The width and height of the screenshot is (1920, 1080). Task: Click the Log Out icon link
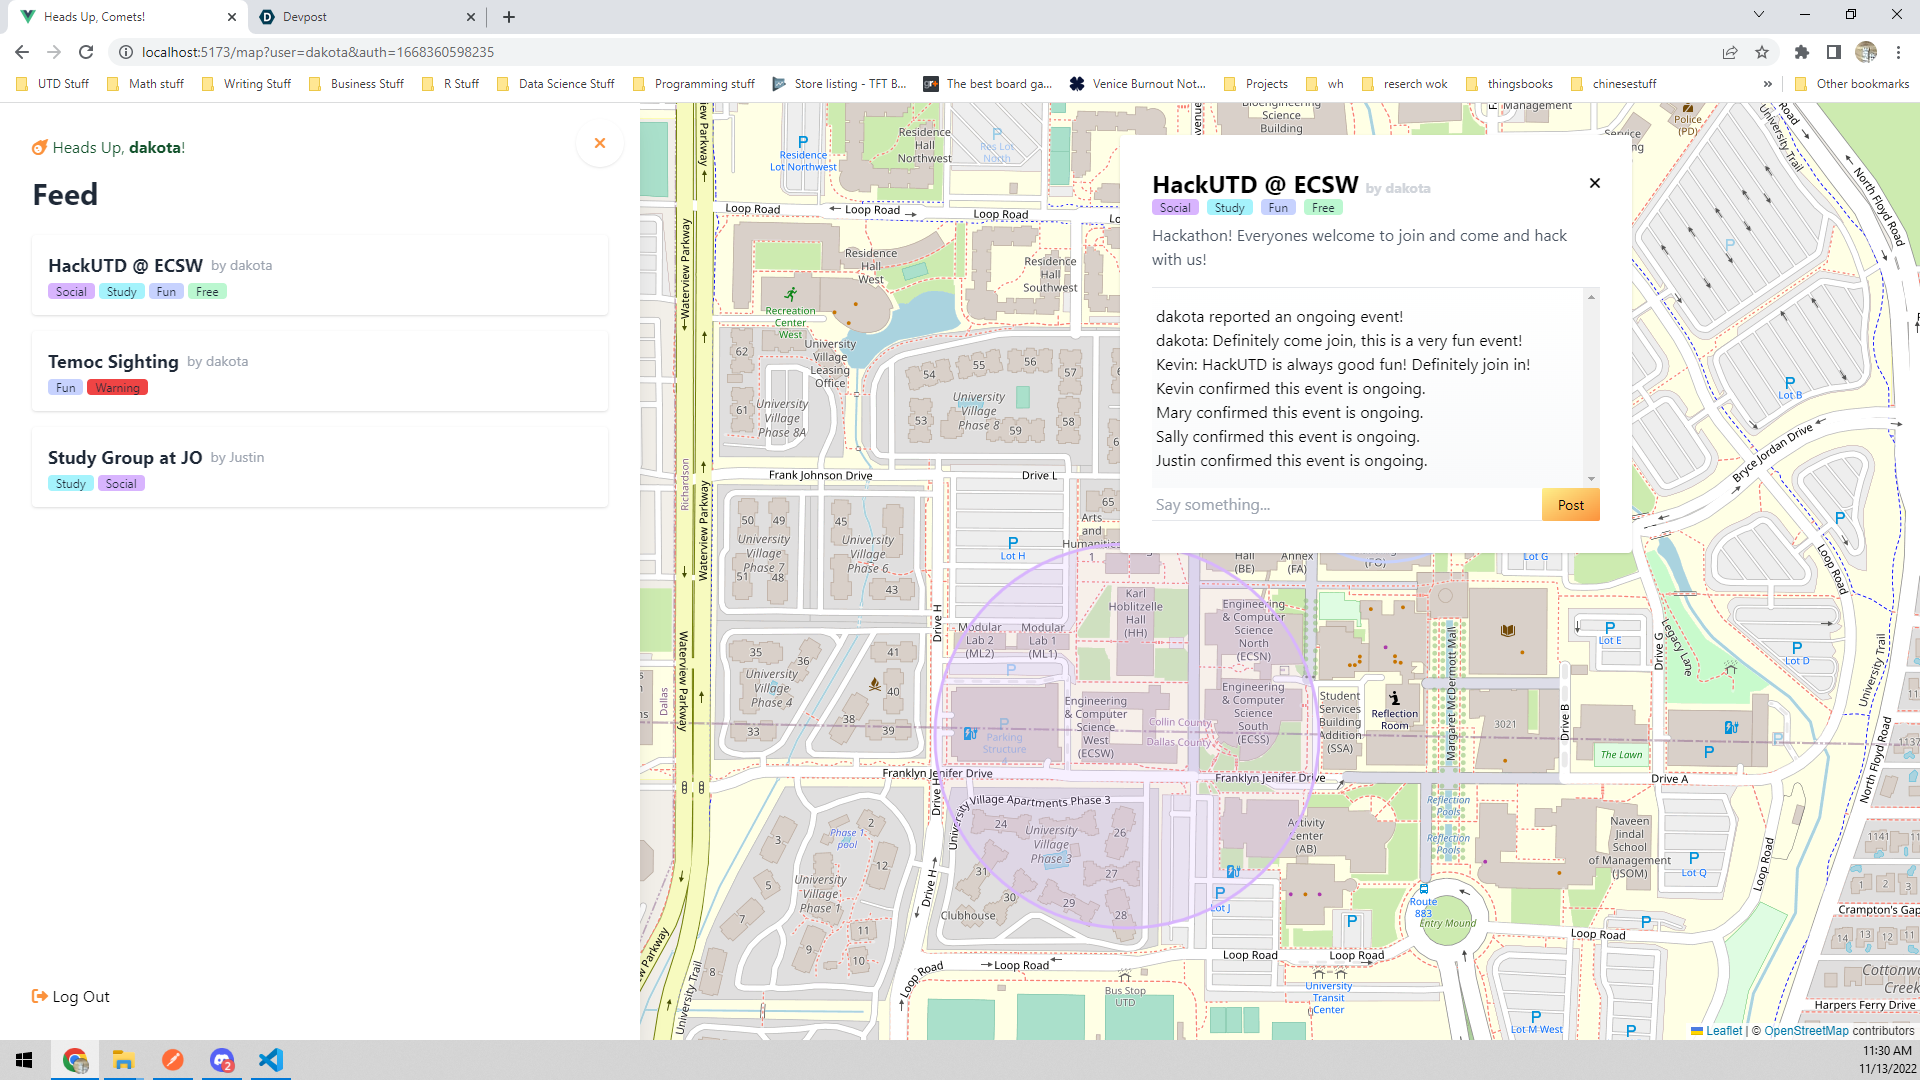(x=71, y=996)
